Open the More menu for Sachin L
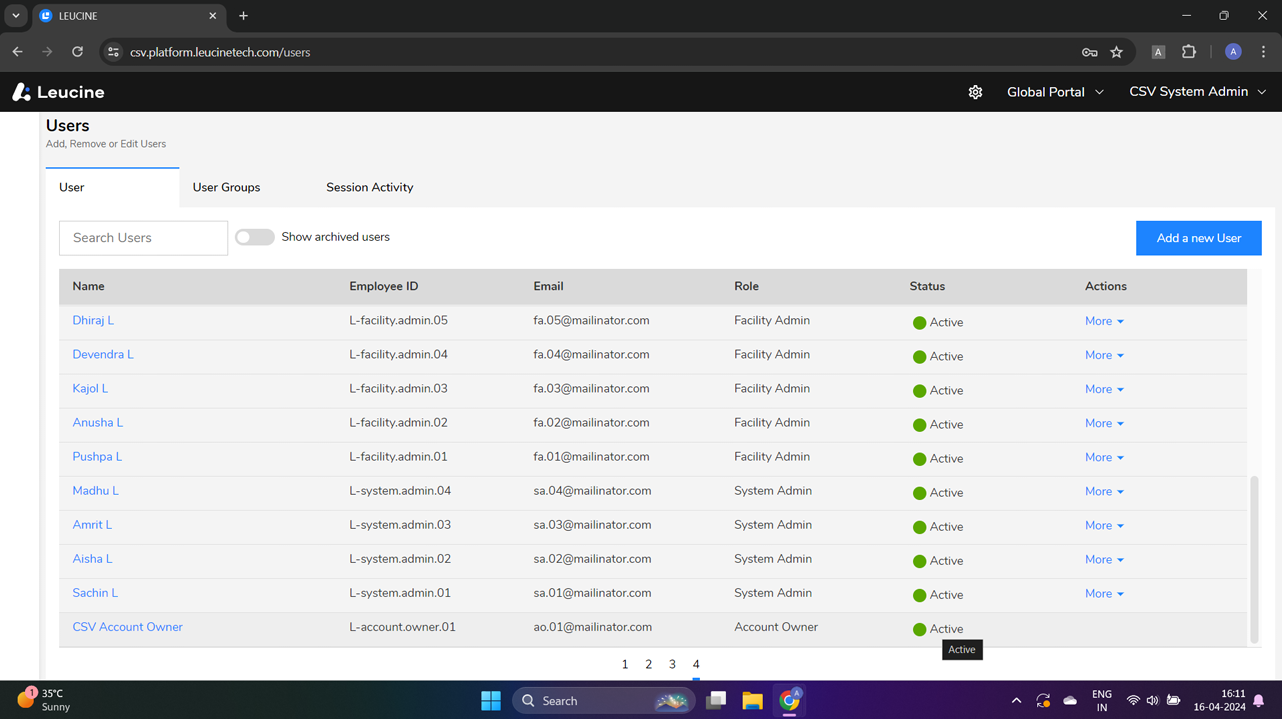This screenshot has height=719, width=1282. (x=1104, y=593)
